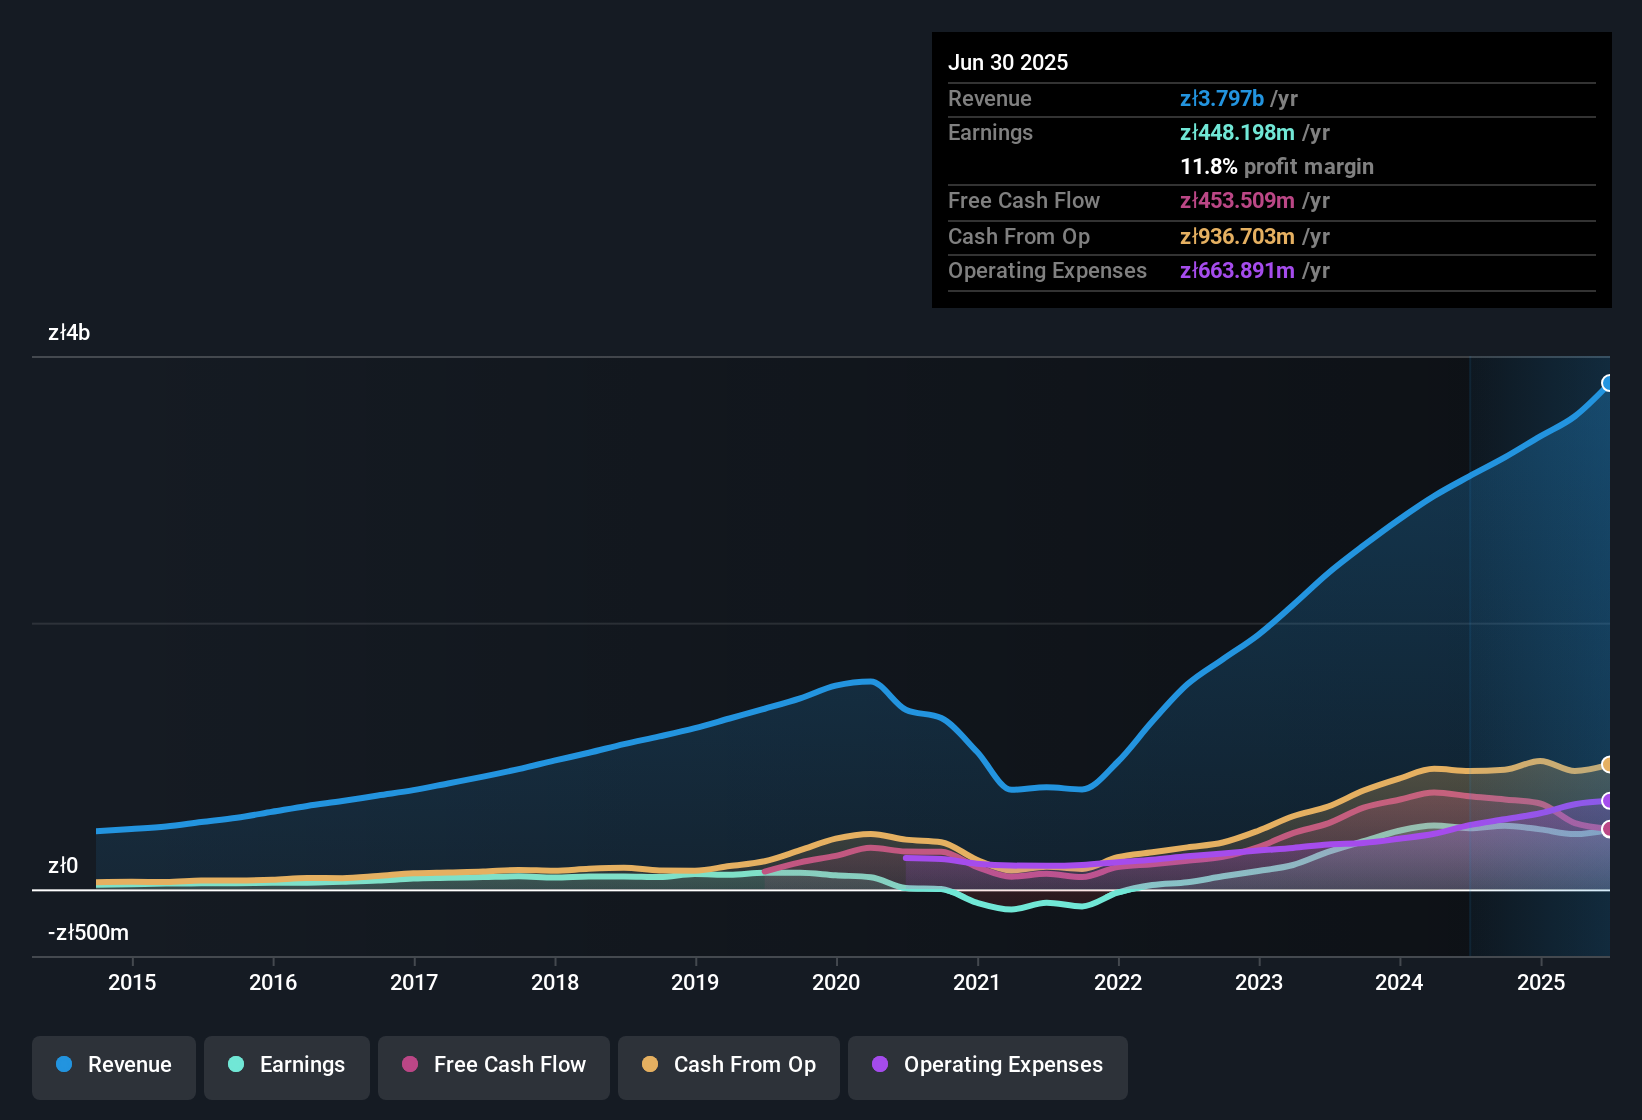Screen dimensions: 1642x1120
Task: Select the purple Operating Expenses endpoint marker
Action: [x=1608, y=800]
